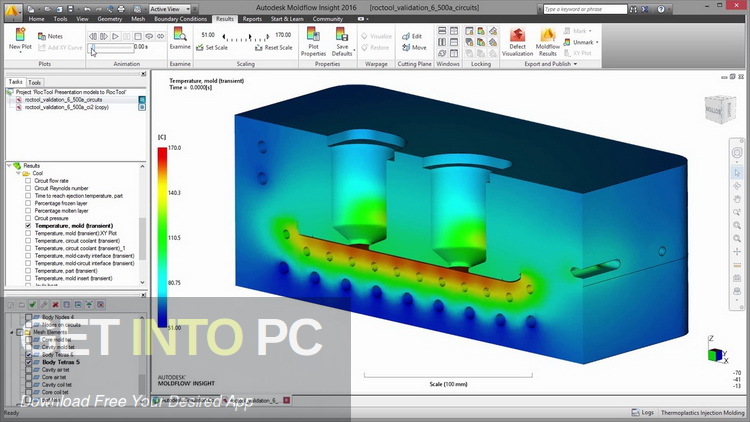750x422 pixels.
Task: Open Moldflow Results export
Action: (548, 42)
